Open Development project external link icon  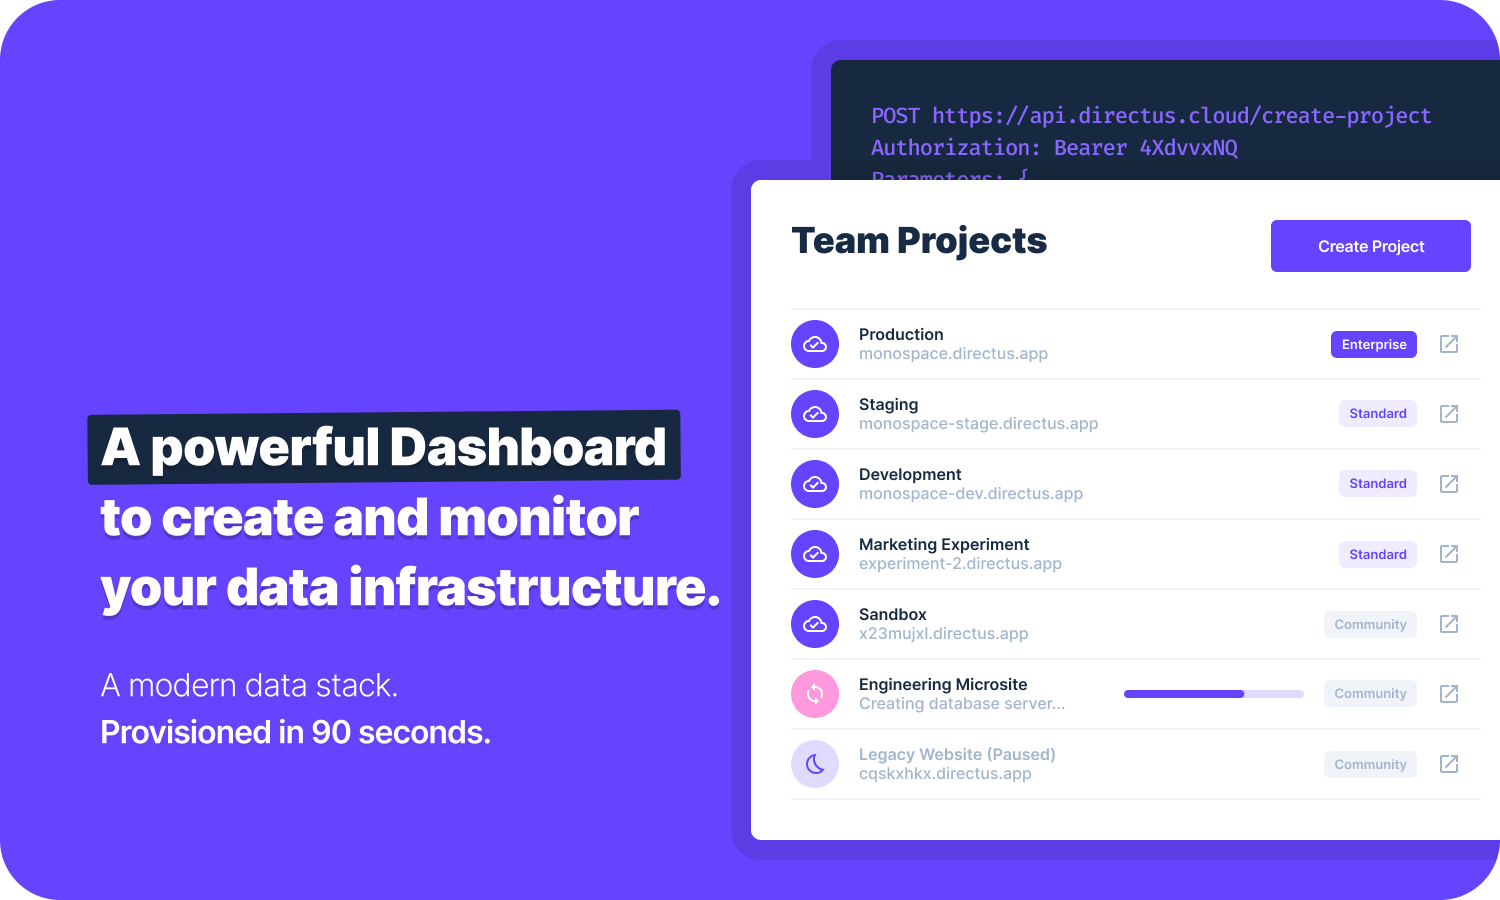click(1449, 484)
